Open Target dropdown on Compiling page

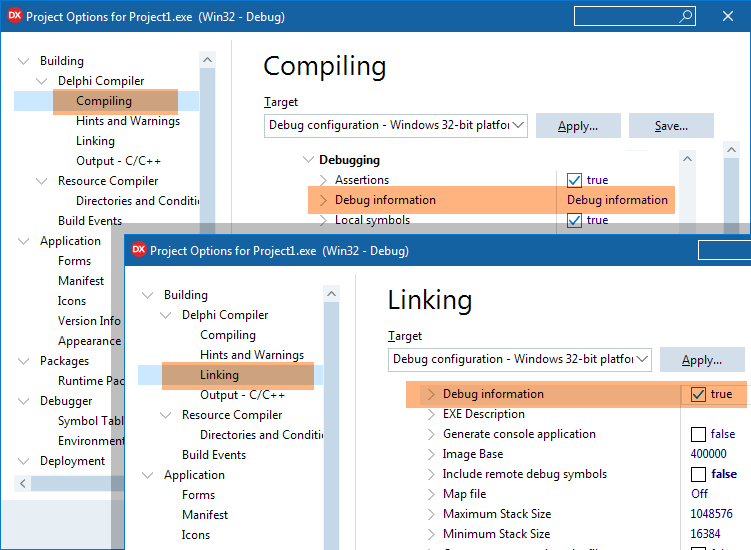518,125
